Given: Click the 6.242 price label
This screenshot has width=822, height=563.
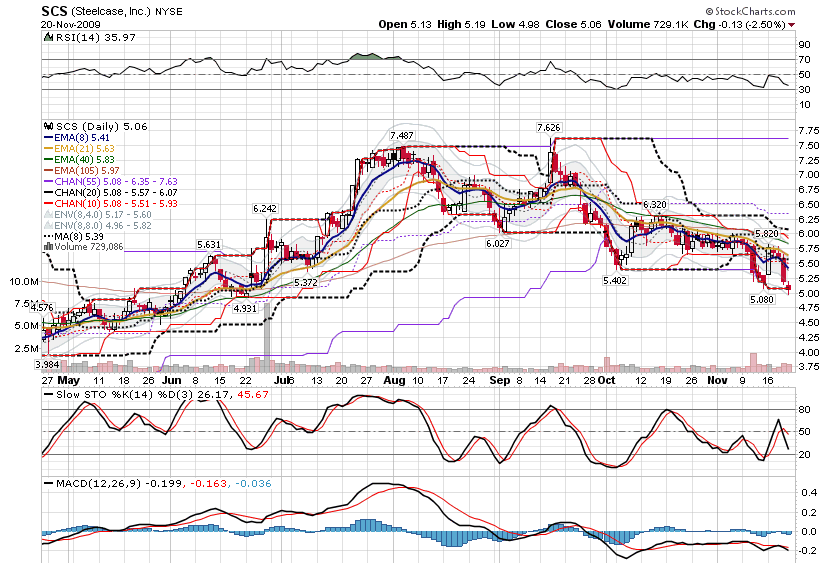Looking at the screenshot, I should [265, 209].
